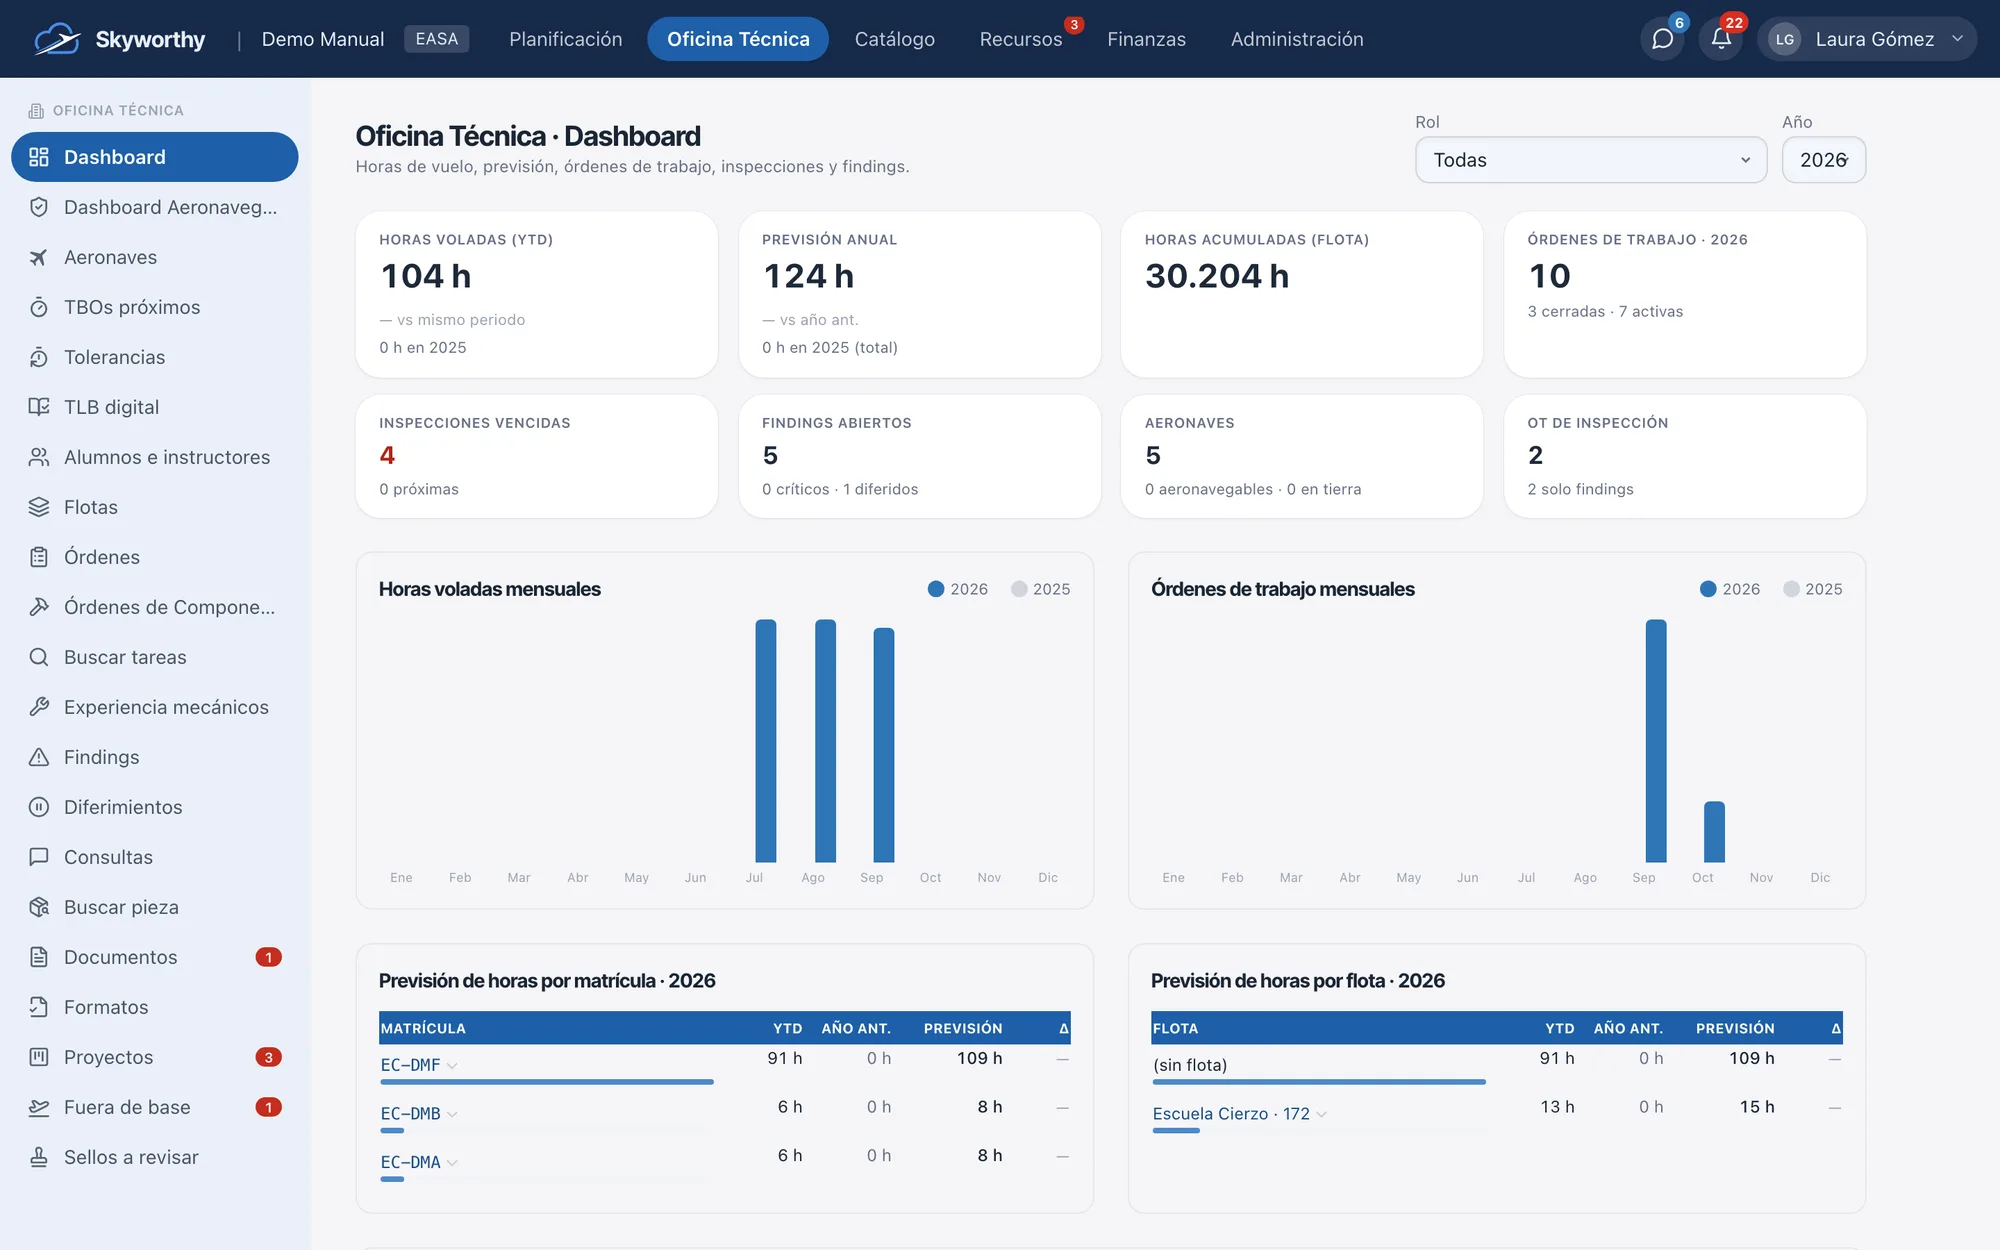Switch to the Catálogo tab
The width and height of the screenshot is (2000, 1250).
[x=894, y=39]
